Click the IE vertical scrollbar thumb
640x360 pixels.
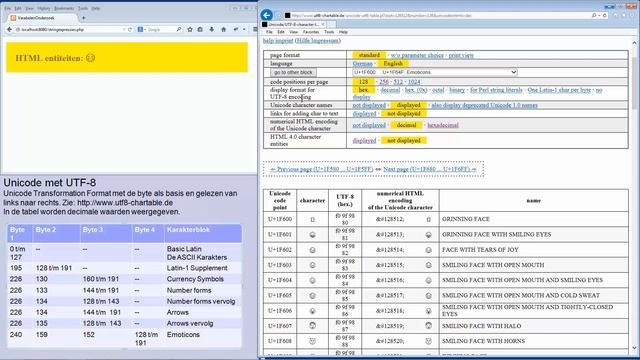point(634,83)
